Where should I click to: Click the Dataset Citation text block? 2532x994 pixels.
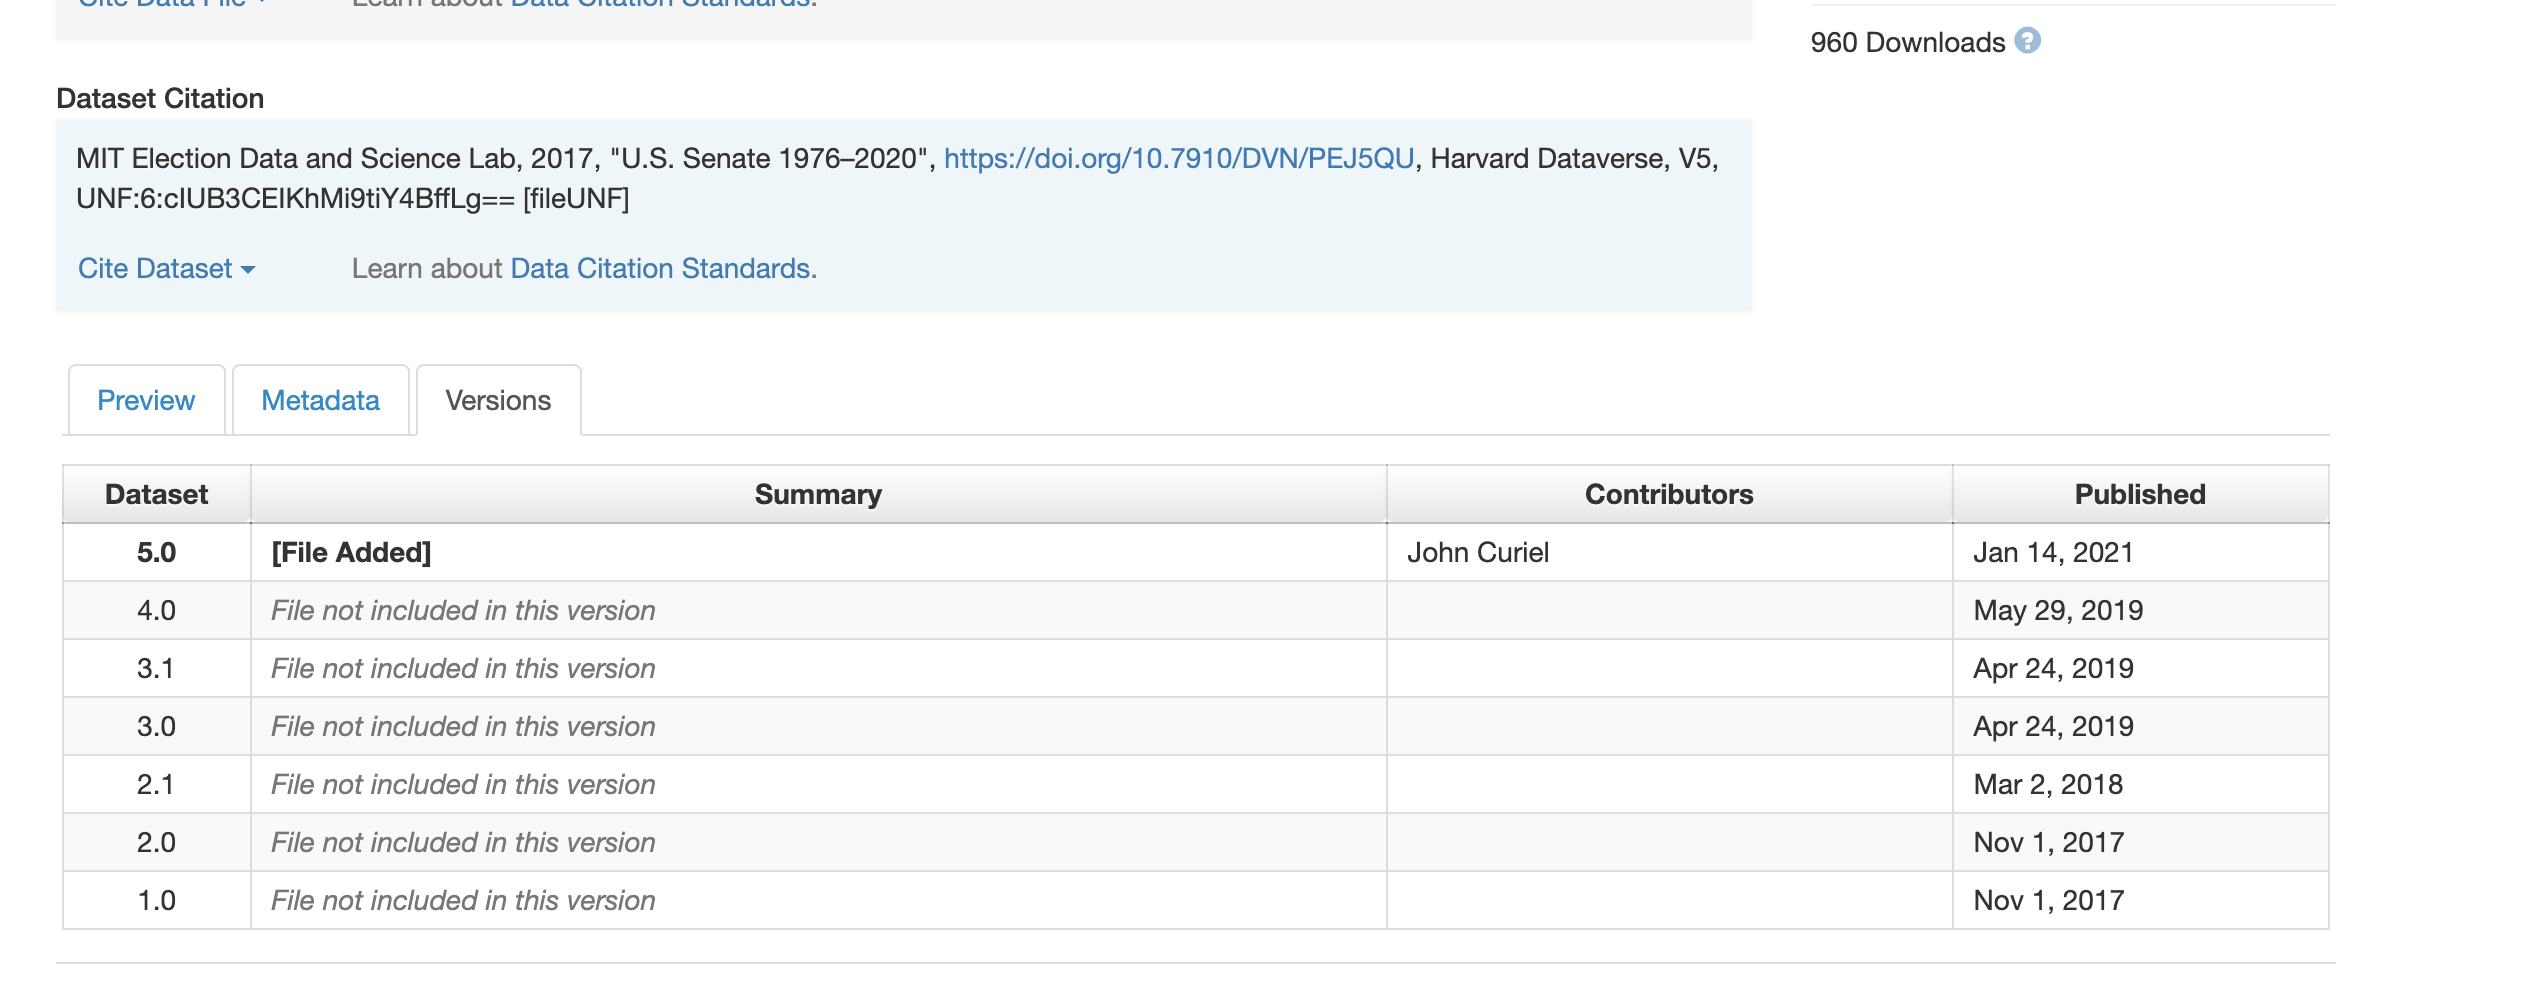[x=500, y=180]
